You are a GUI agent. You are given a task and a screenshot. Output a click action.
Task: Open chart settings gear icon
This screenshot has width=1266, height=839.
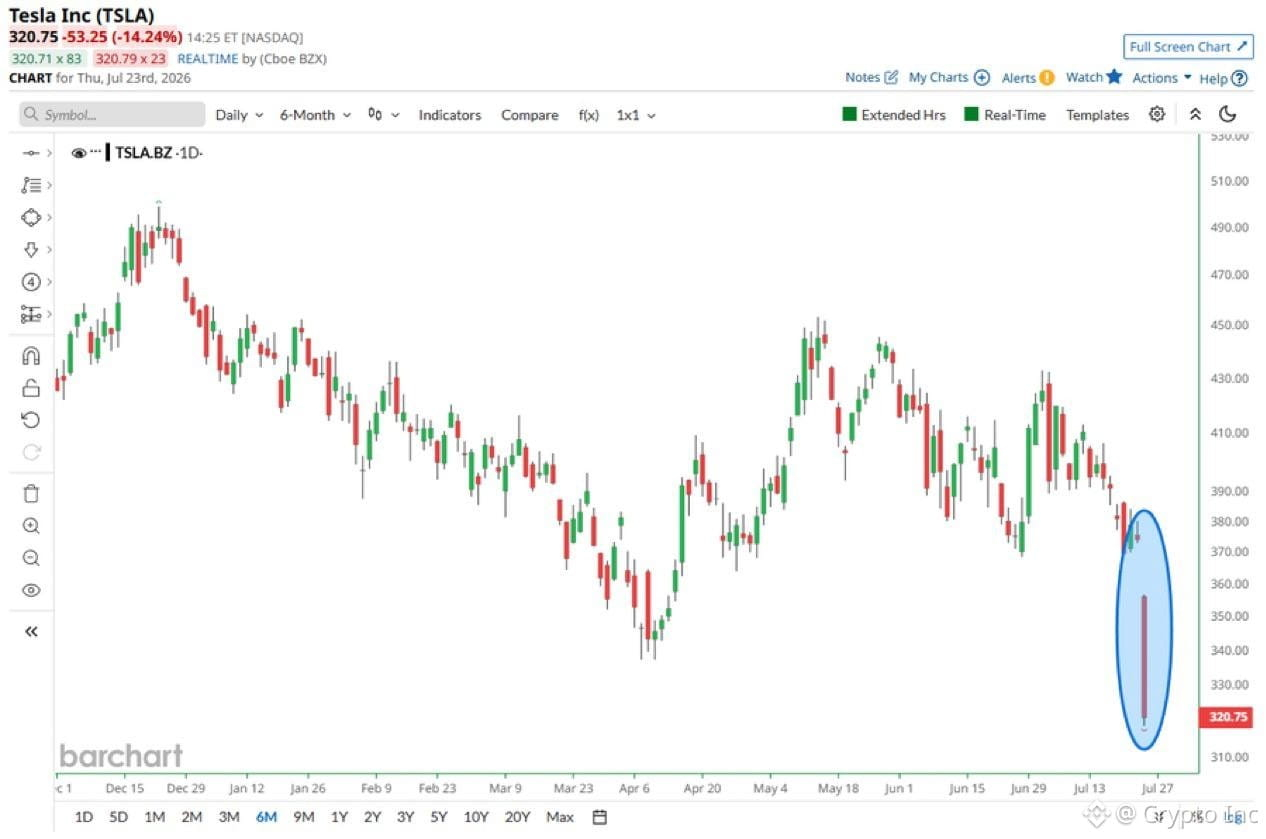click(1157, 114)
